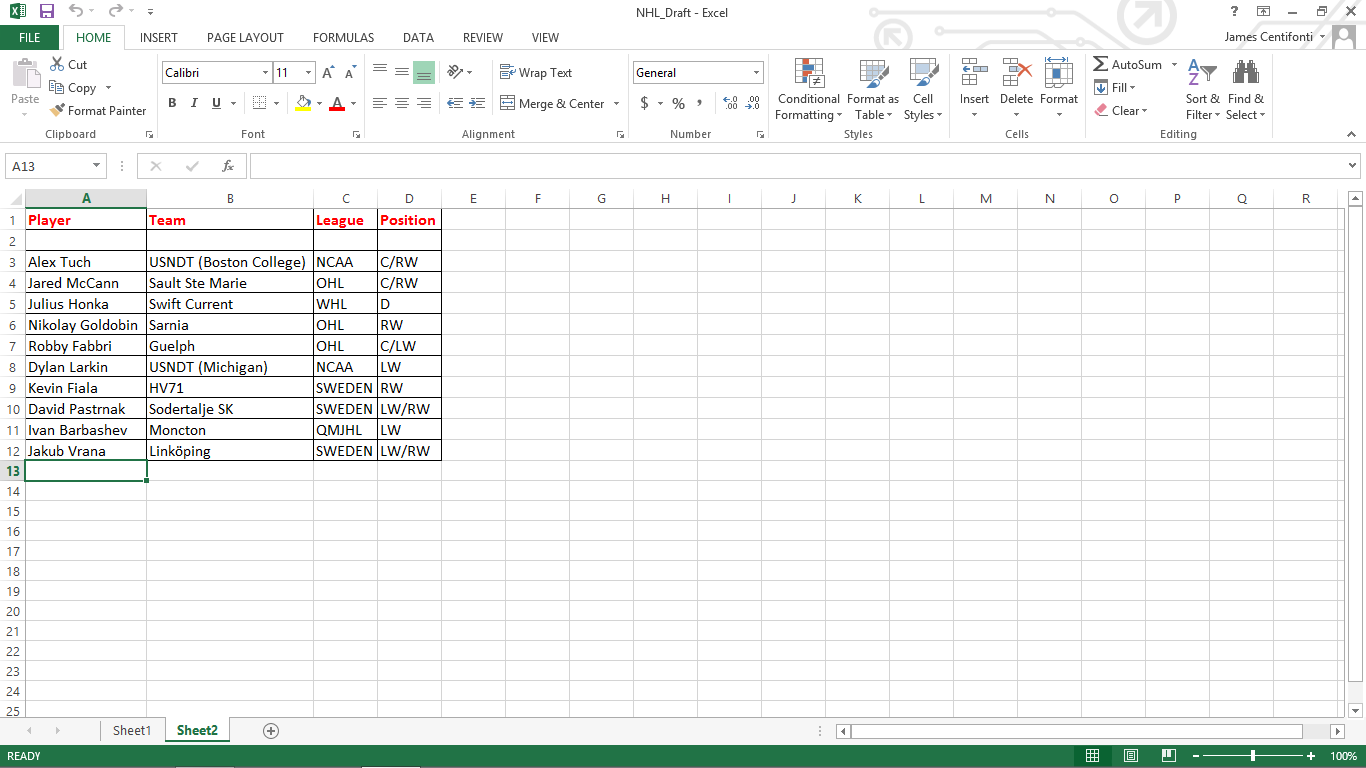The width and height of the screenshot is (1366, 768).
Task: Open the Fill dropdown in Editing group
Action: 1115,88
